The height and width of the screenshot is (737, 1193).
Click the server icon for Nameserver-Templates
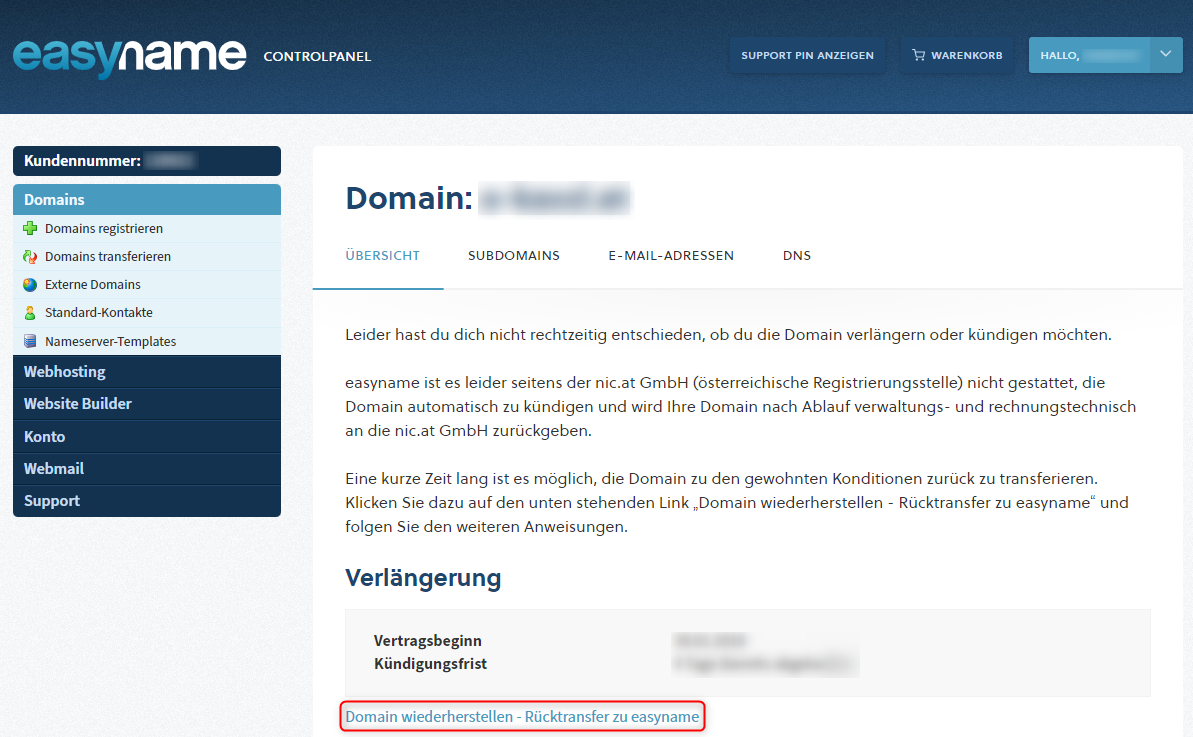click(x=30, y=341)
